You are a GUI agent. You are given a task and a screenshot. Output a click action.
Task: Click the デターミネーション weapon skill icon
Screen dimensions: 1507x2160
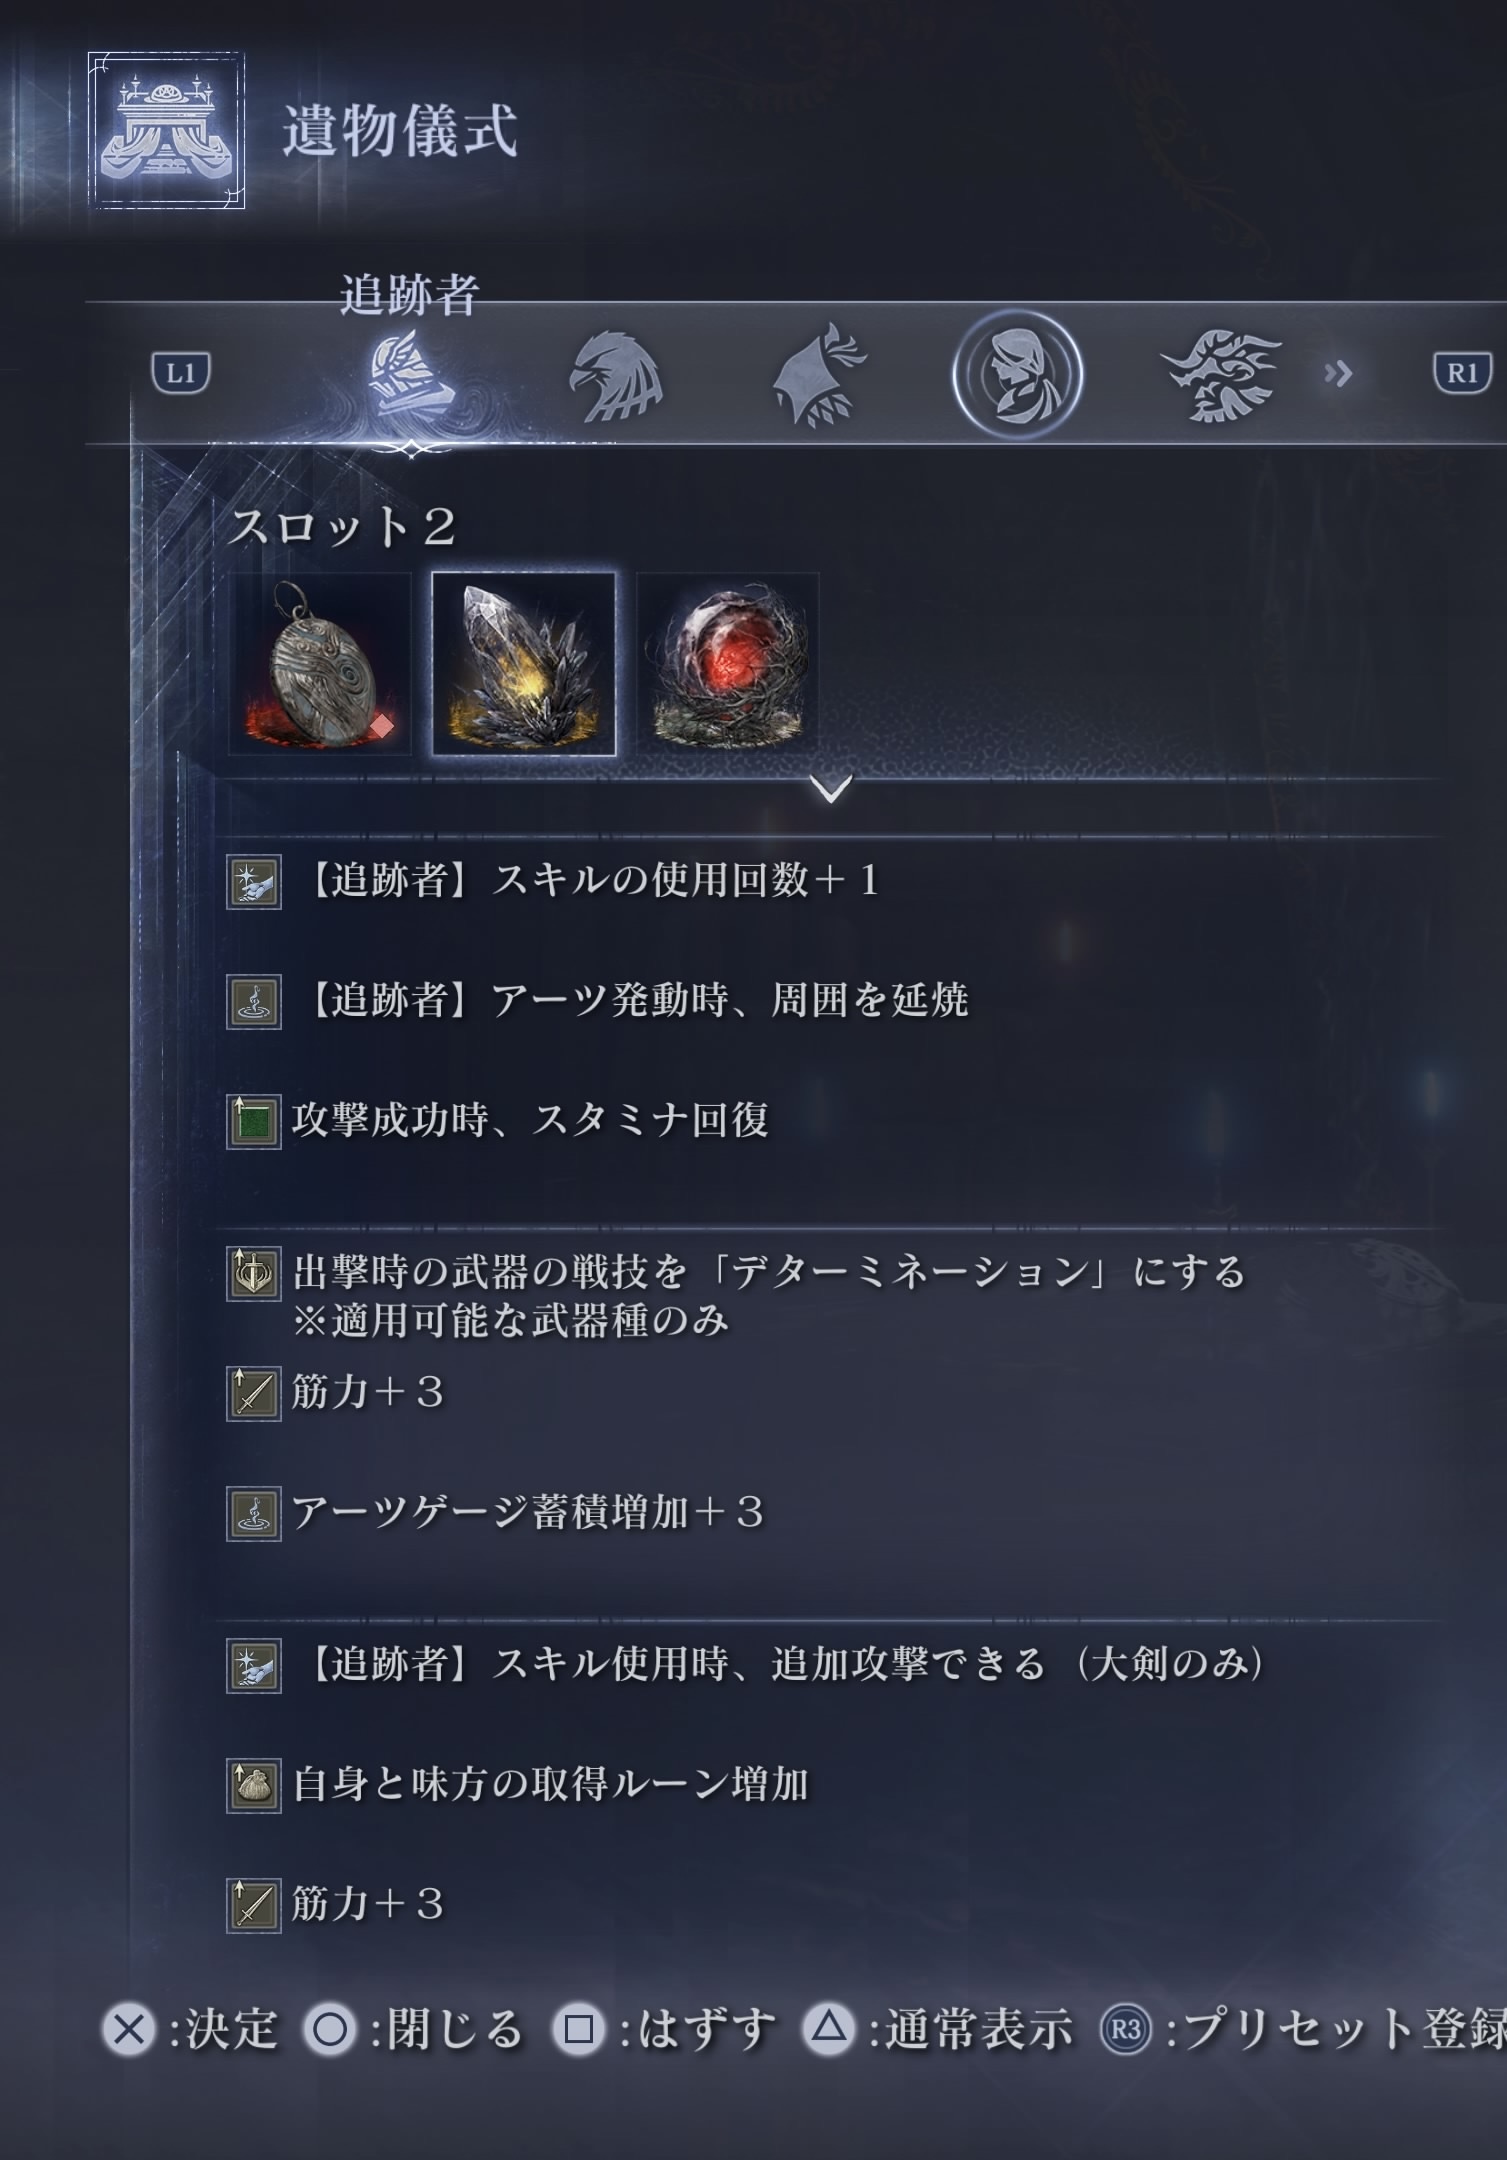(253, 1273)
